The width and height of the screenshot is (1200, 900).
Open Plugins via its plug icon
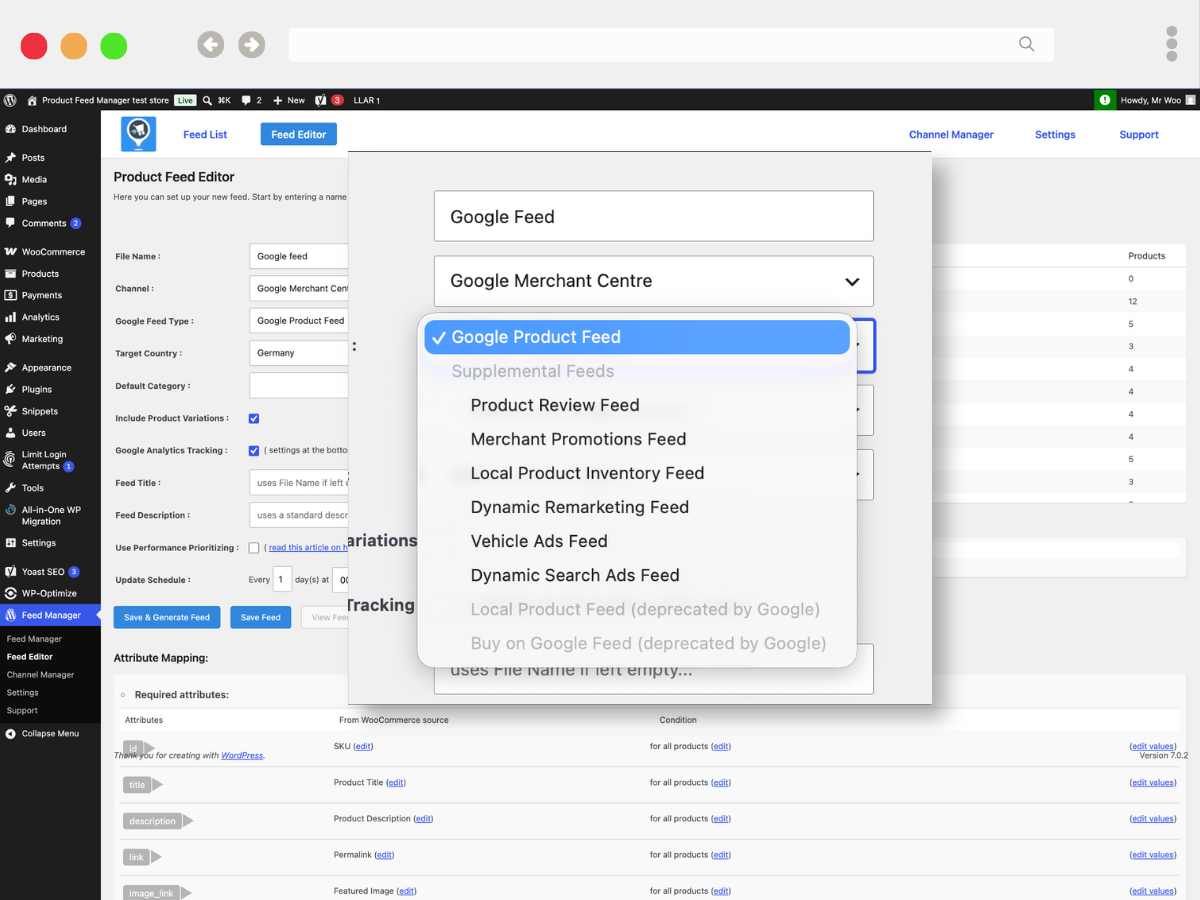click(10, 389)
